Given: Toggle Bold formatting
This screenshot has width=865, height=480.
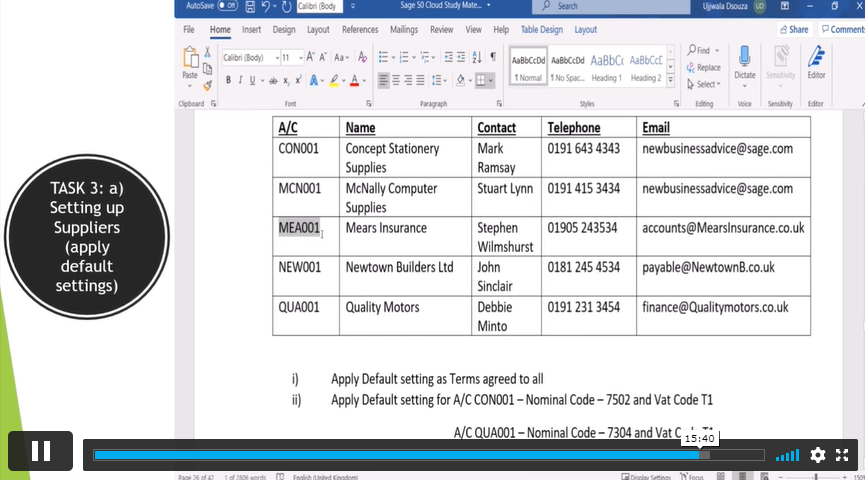Looking at the screenshot, I should pos(228,81).
